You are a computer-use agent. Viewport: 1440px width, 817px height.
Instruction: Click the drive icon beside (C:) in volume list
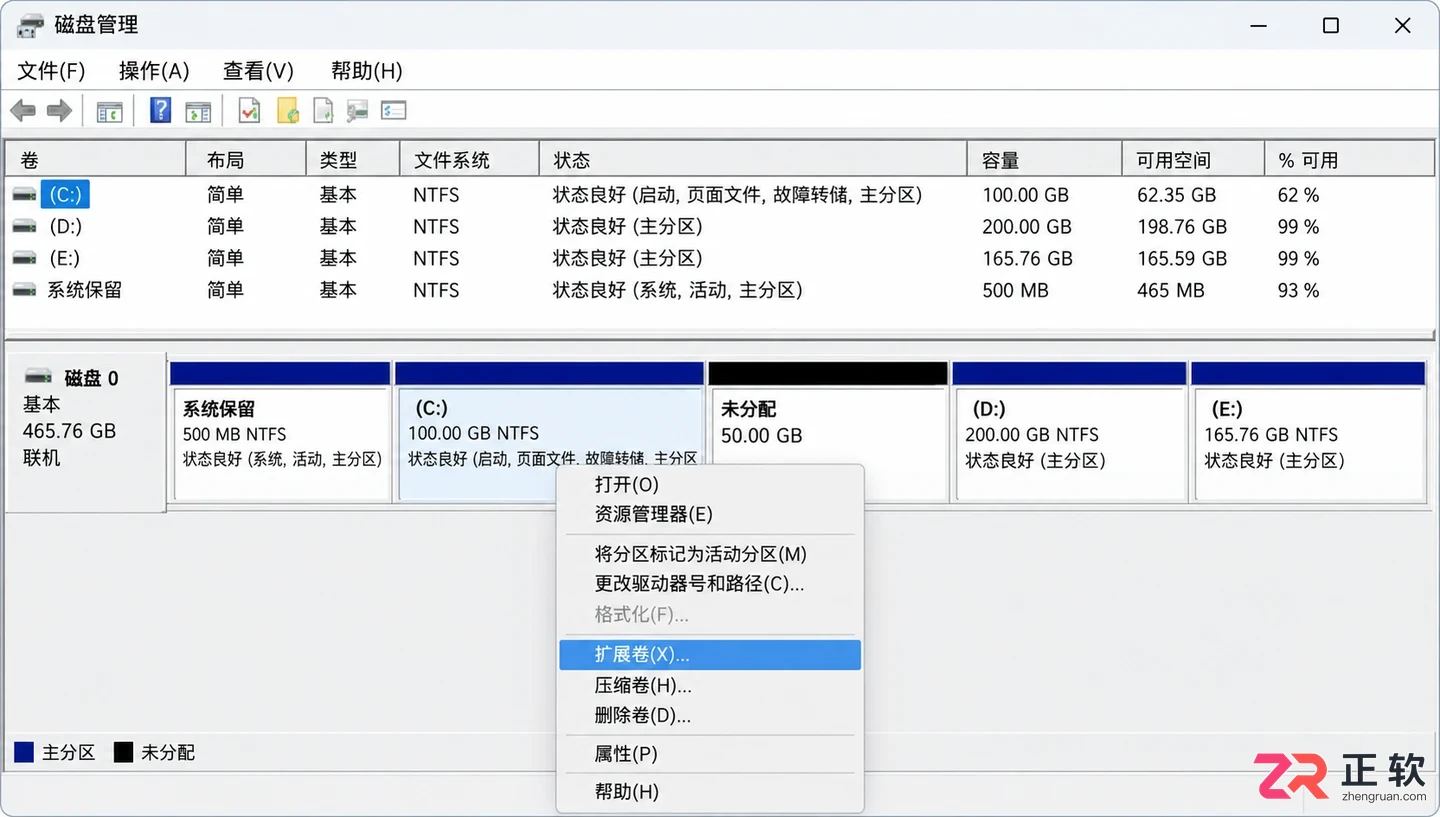25,194
